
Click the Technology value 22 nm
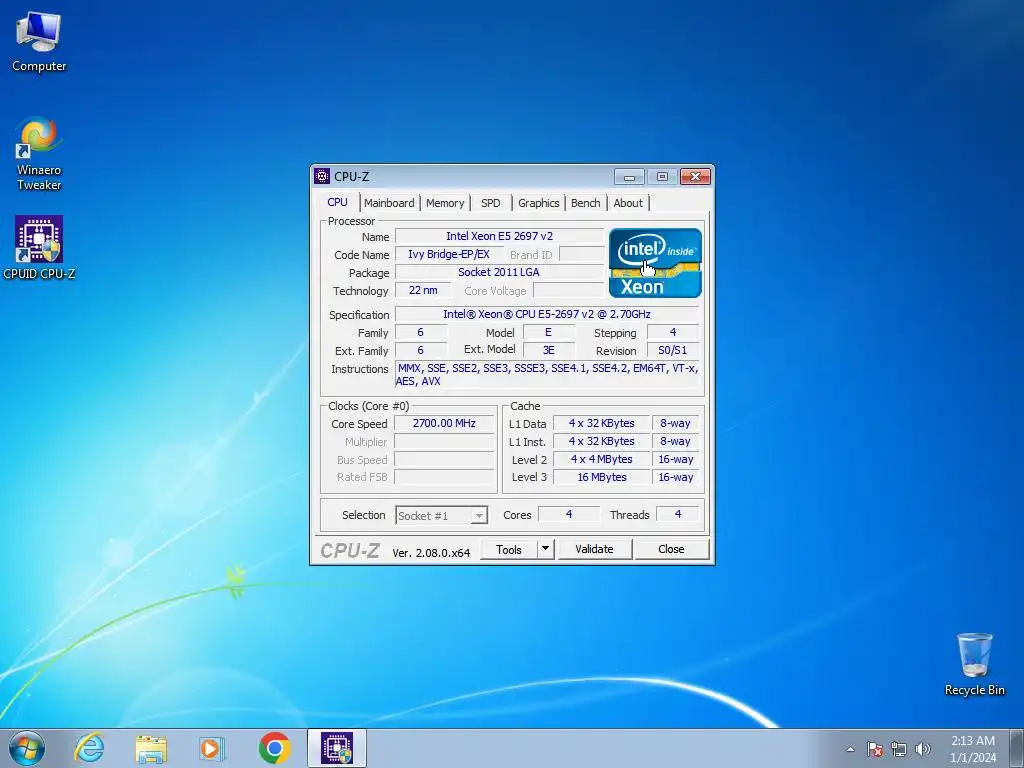423,290
